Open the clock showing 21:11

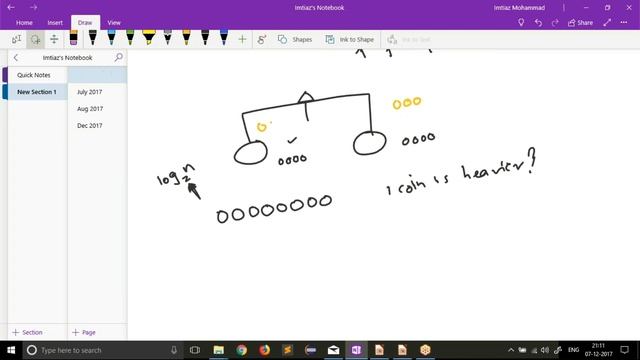click(598, 350)
